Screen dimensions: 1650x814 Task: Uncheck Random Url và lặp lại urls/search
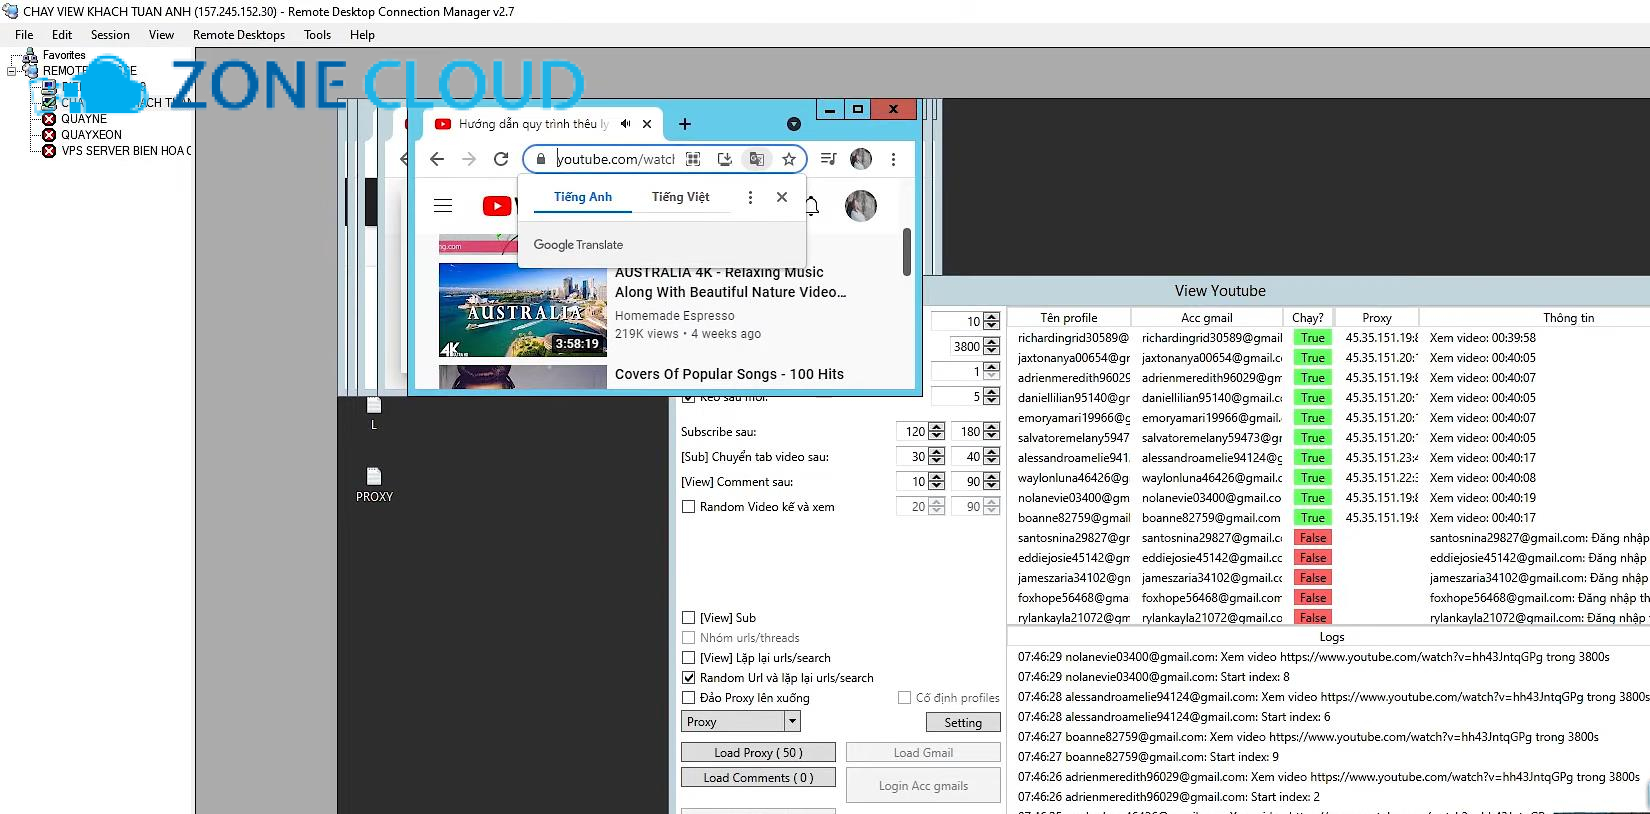click(x=688, y=678)
